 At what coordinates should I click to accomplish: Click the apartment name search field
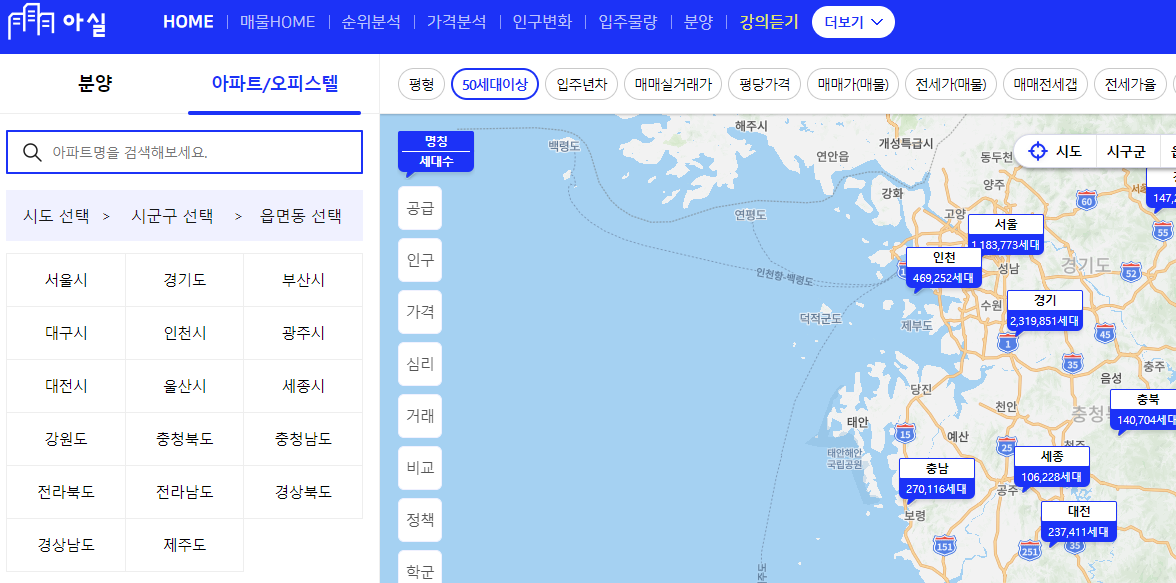tap(183, 151)
